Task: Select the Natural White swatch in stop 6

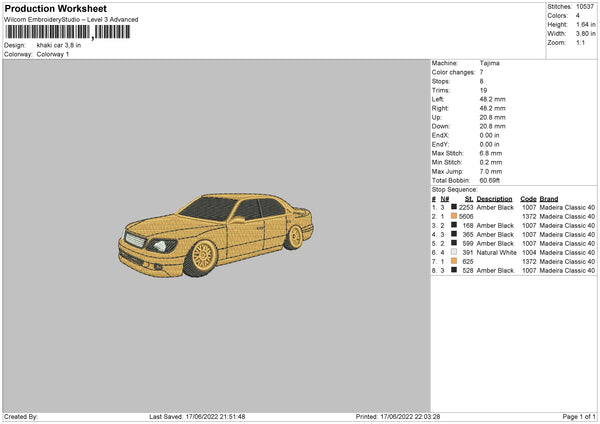Action: tap(454, 252)
